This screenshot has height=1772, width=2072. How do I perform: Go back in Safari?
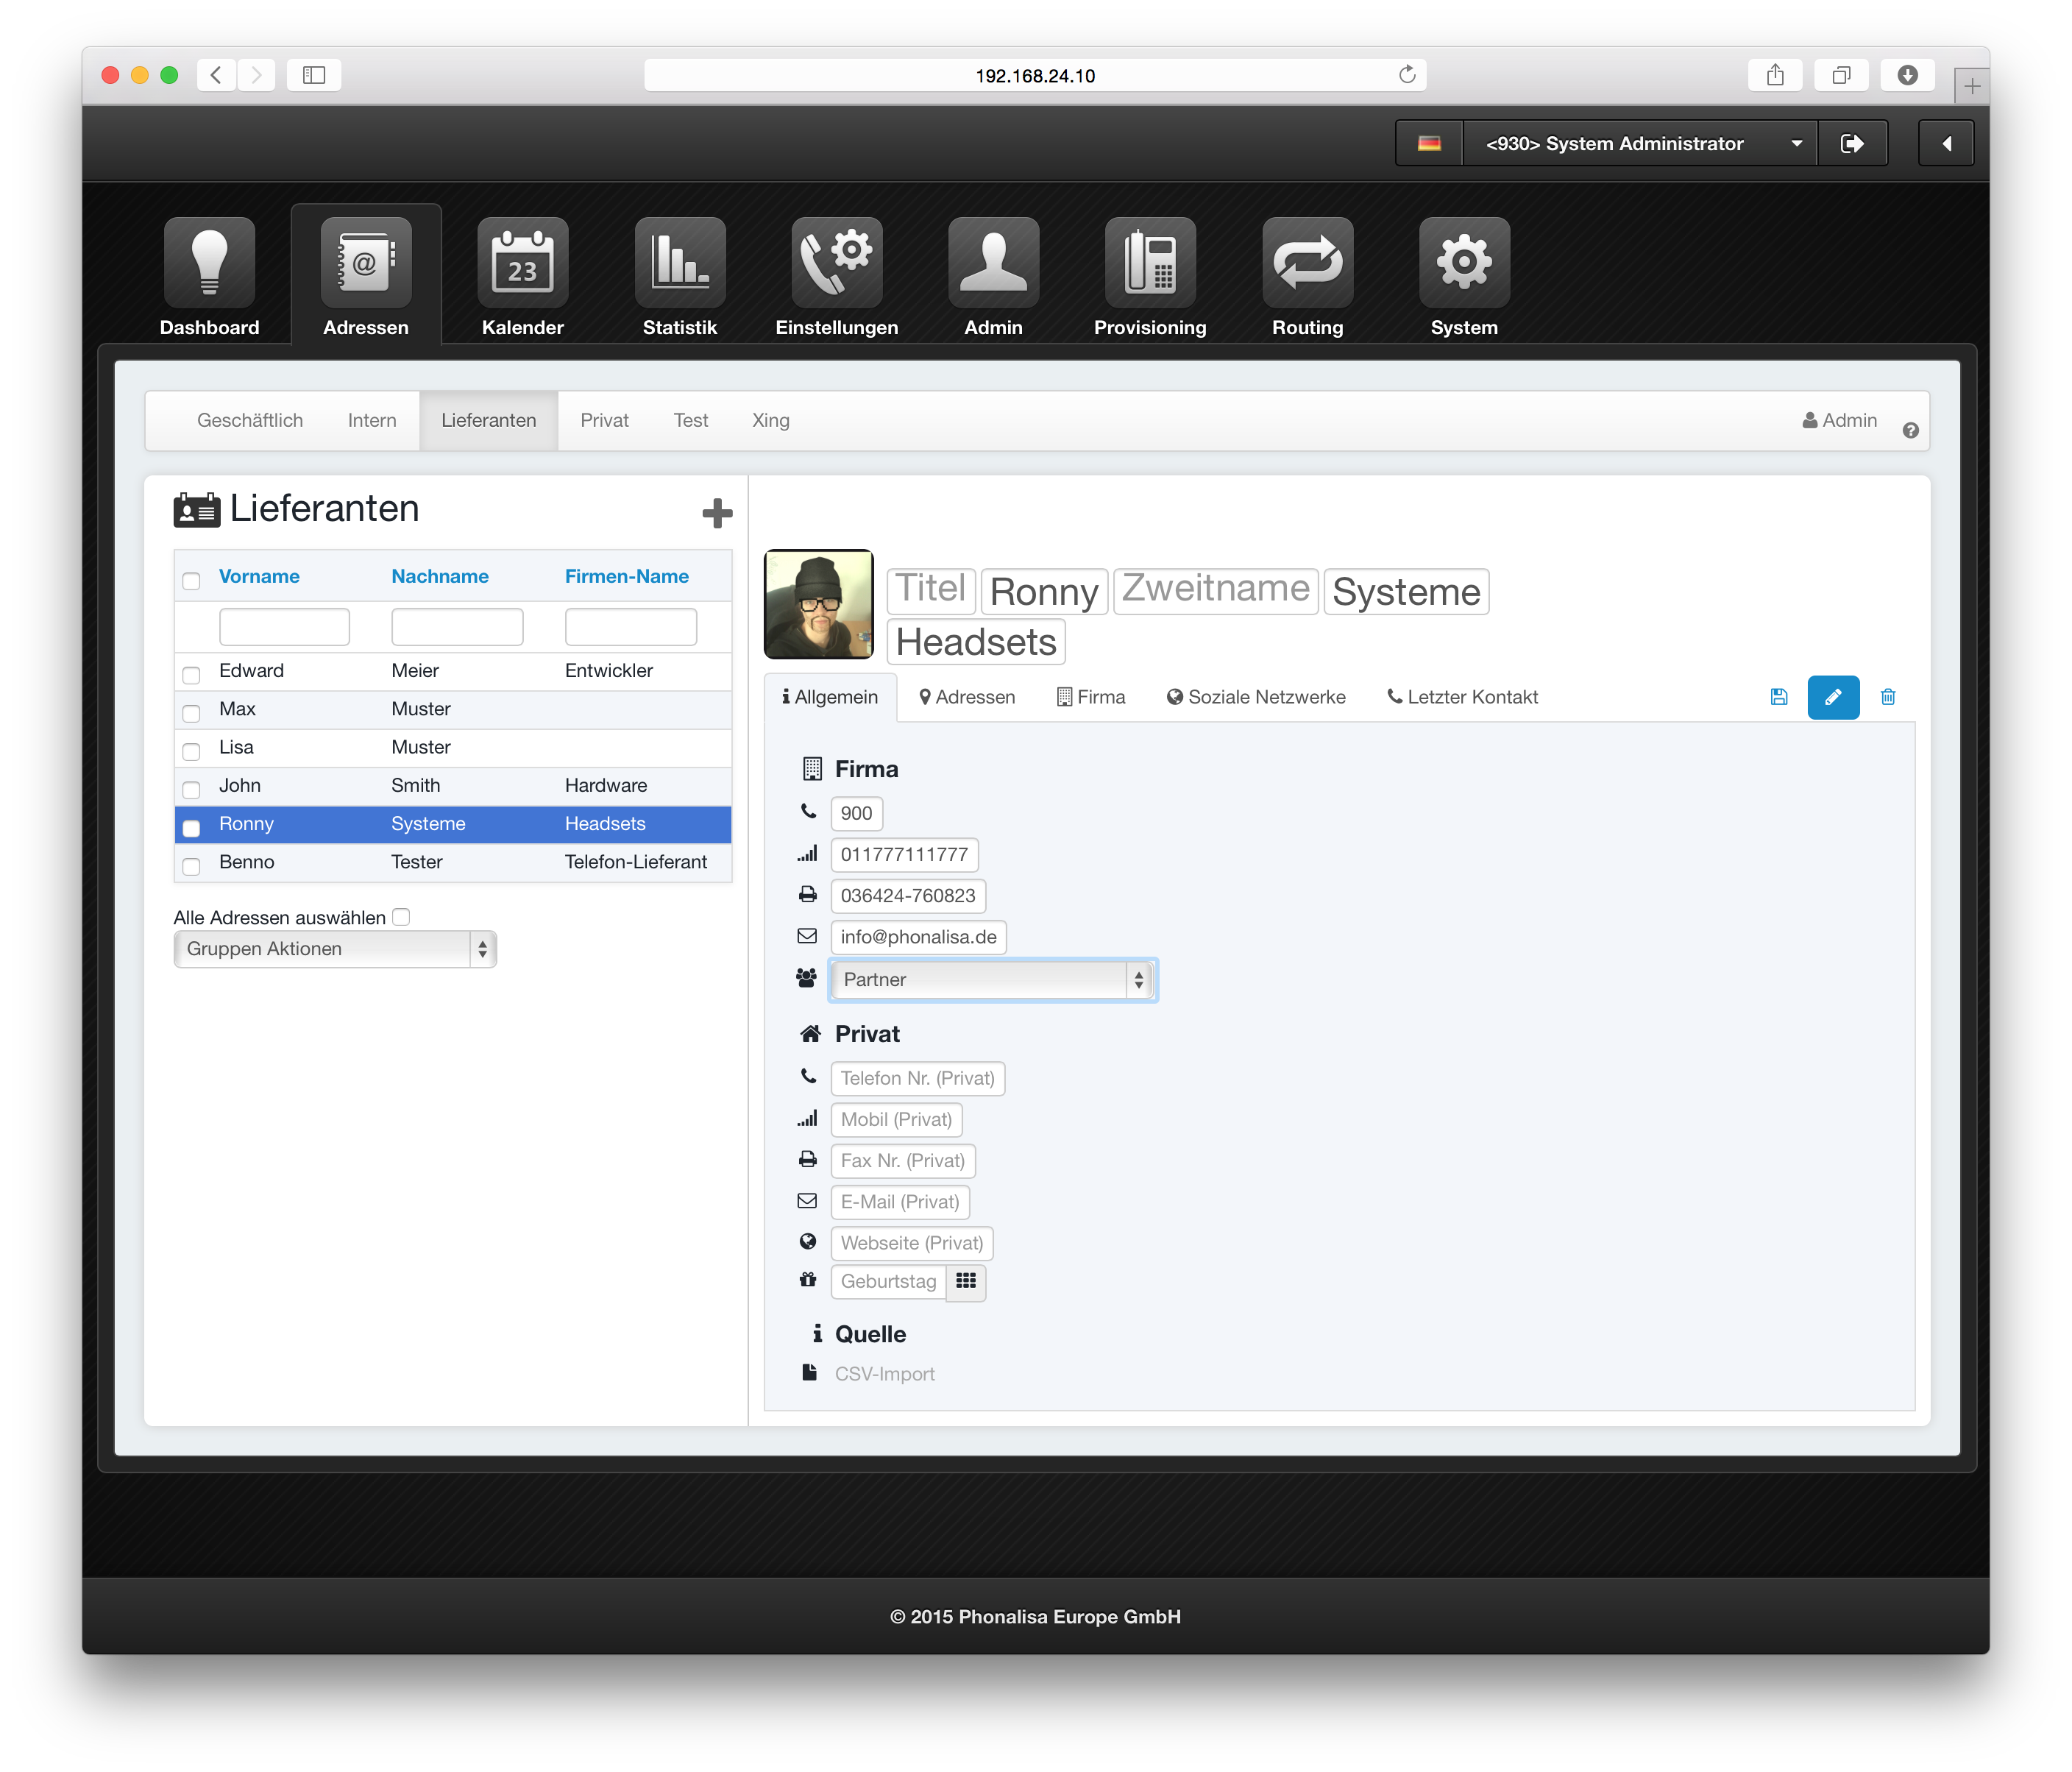click(216, 75)
